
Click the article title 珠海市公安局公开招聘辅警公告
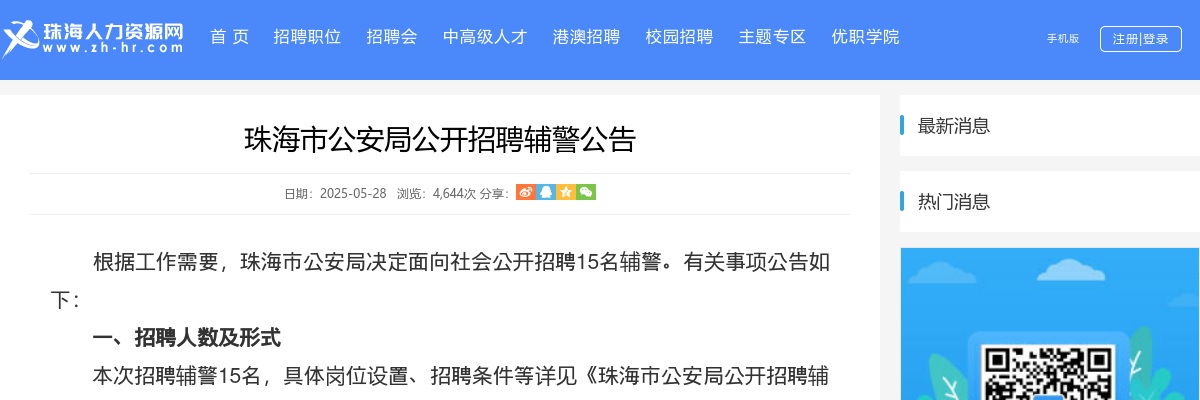tap(440, 139)
